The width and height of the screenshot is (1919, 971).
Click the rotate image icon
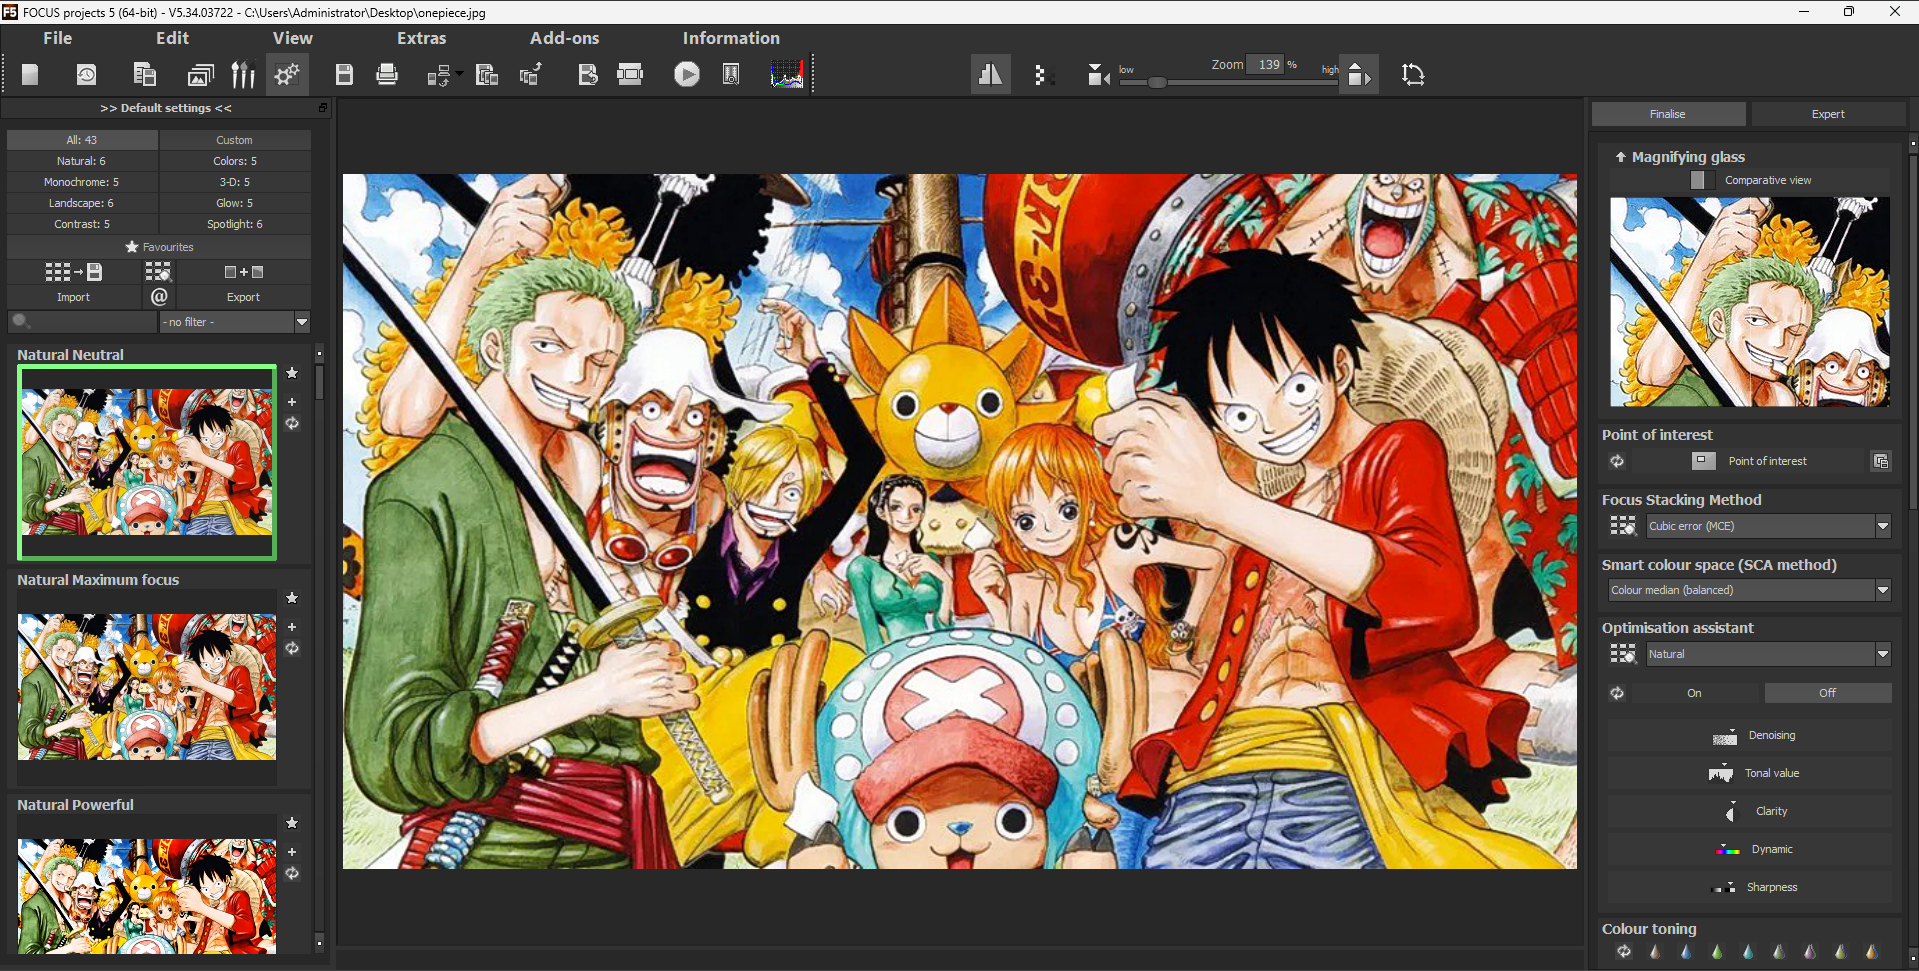coord(1412,74)
